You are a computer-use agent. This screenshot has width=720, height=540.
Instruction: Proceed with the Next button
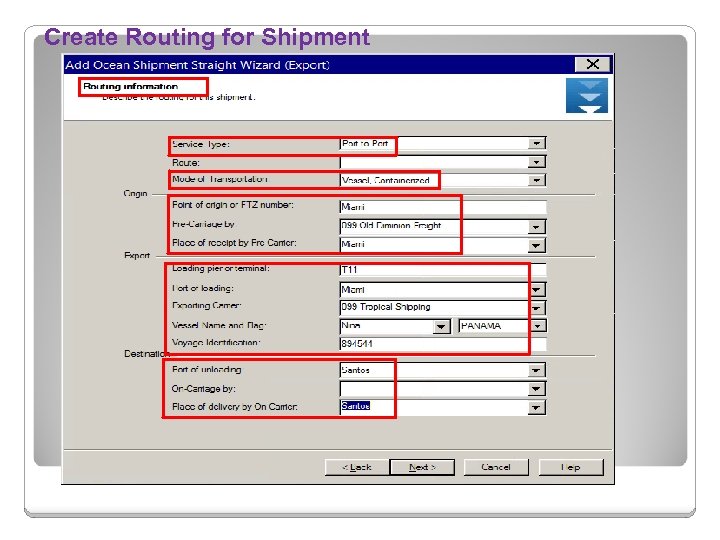[x=422, y=467]
